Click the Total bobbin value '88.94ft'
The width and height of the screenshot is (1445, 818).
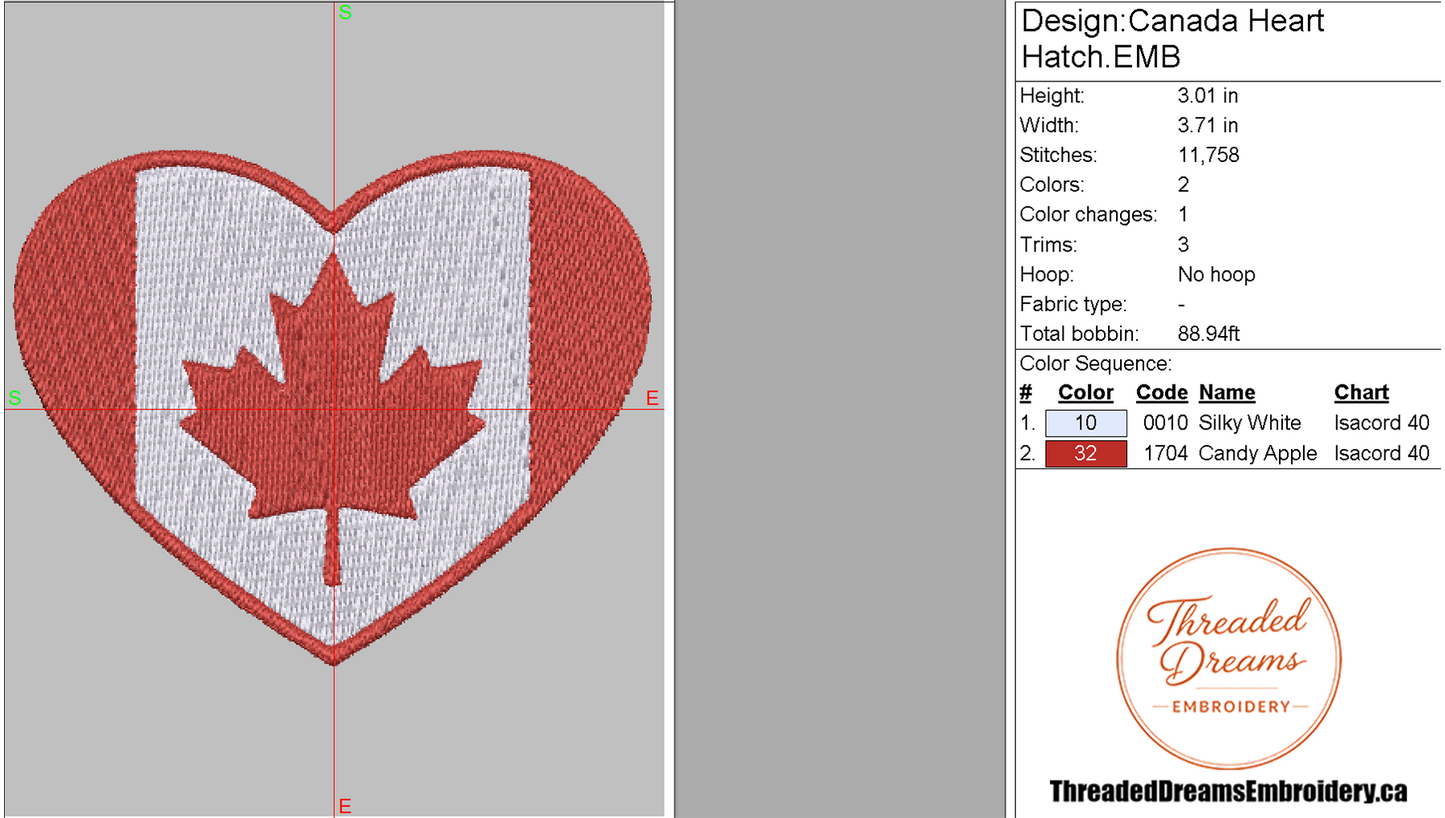[1209, 335]
